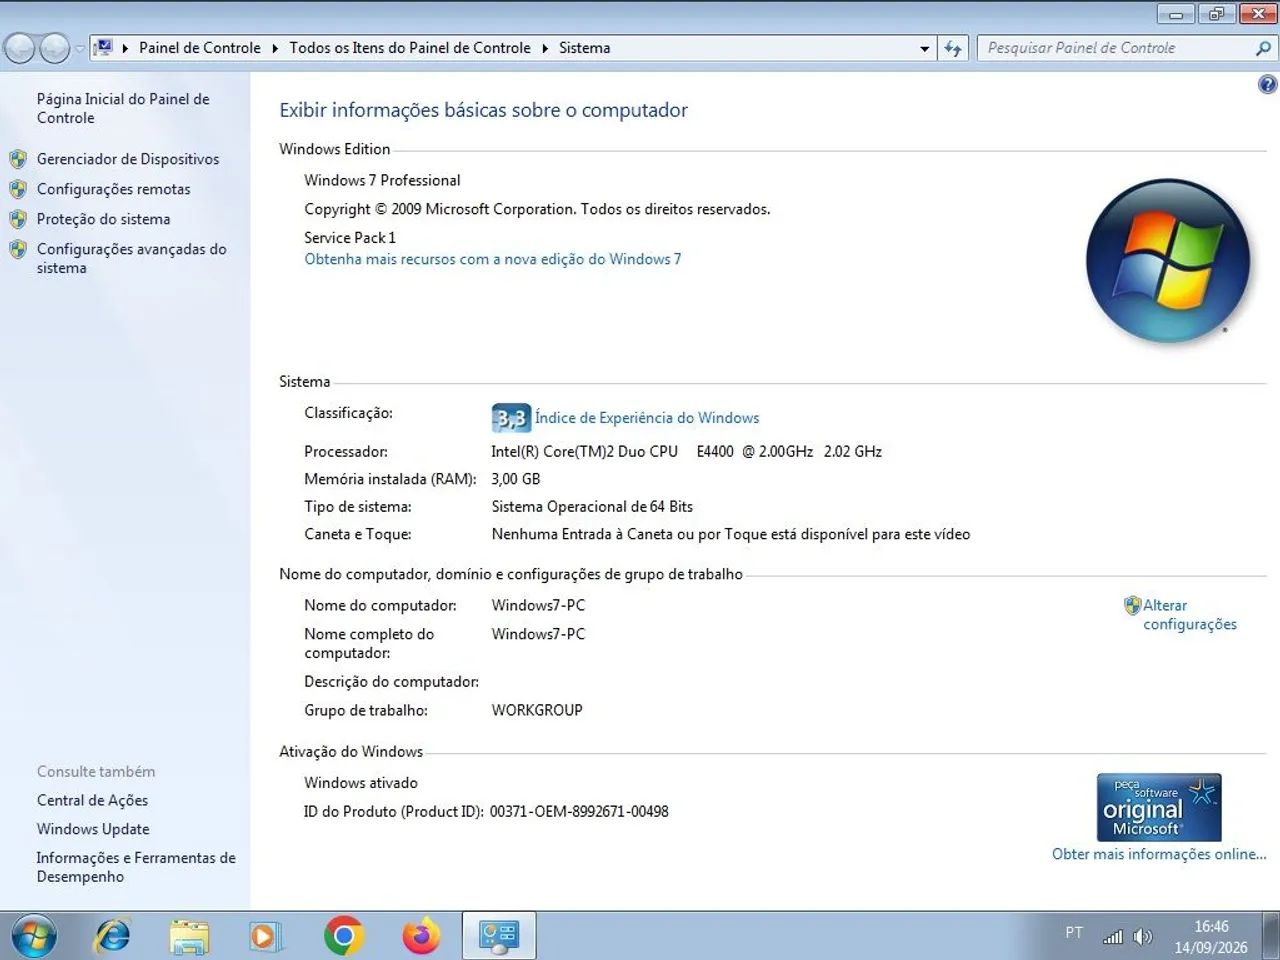Image resolution: width=1280 pixels, height=960 pixels.
Task: Click the original Microsoft software badge
Action: coord(1159,807)
